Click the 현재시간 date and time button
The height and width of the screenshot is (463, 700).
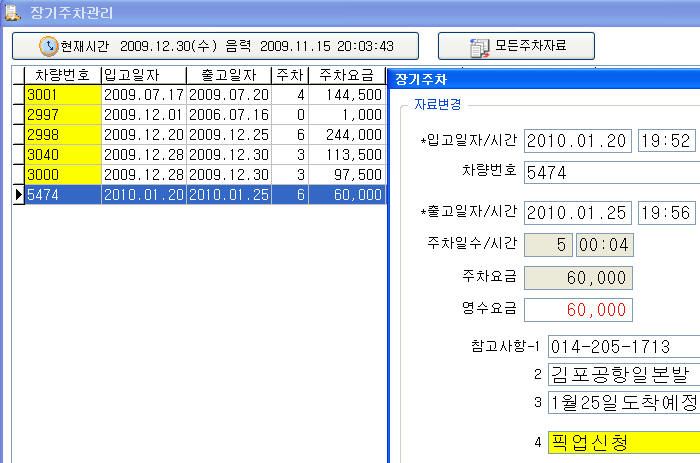(x=215, y=46)
